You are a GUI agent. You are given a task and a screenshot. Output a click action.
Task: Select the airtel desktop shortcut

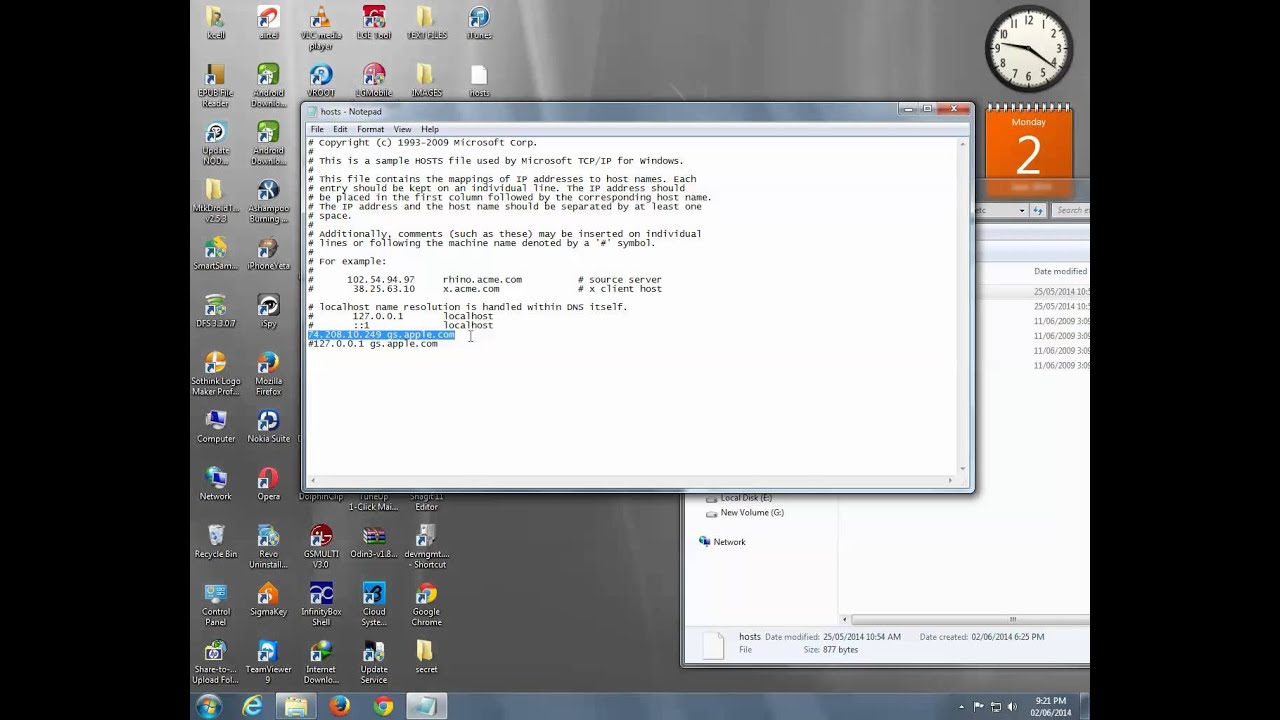[268, 22]
